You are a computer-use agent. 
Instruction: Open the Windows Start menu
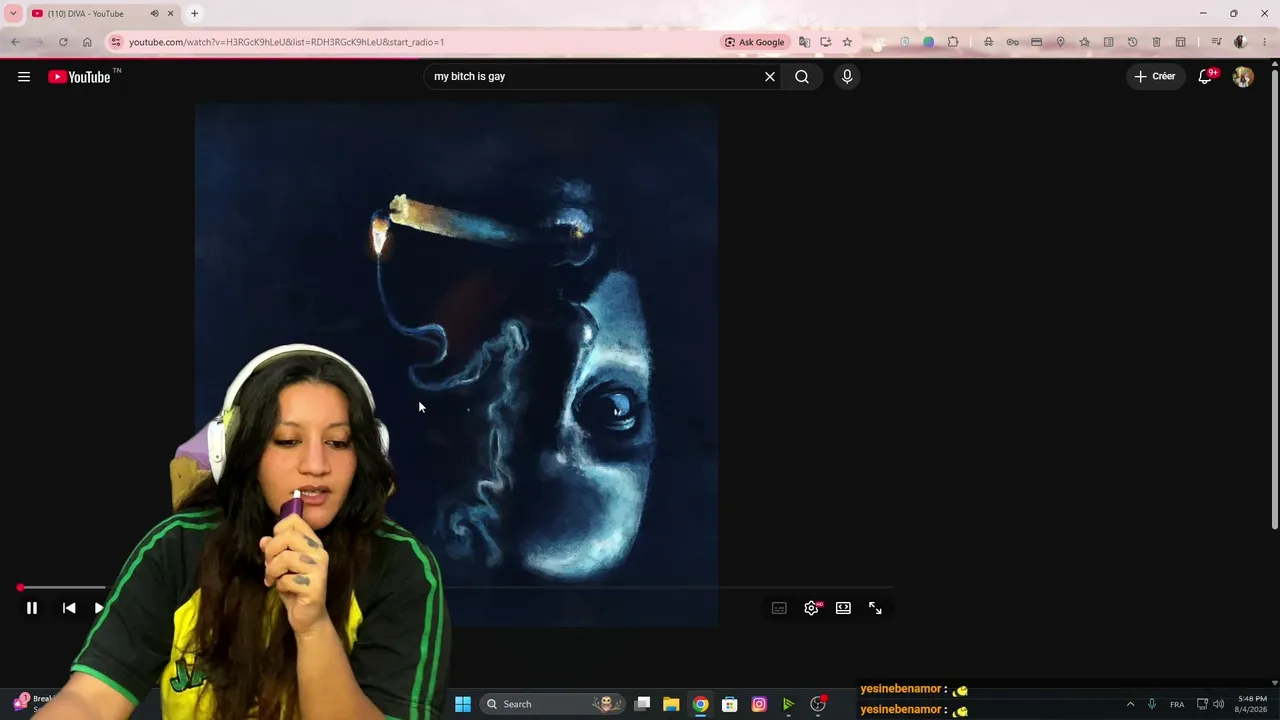tap(463, 704)
